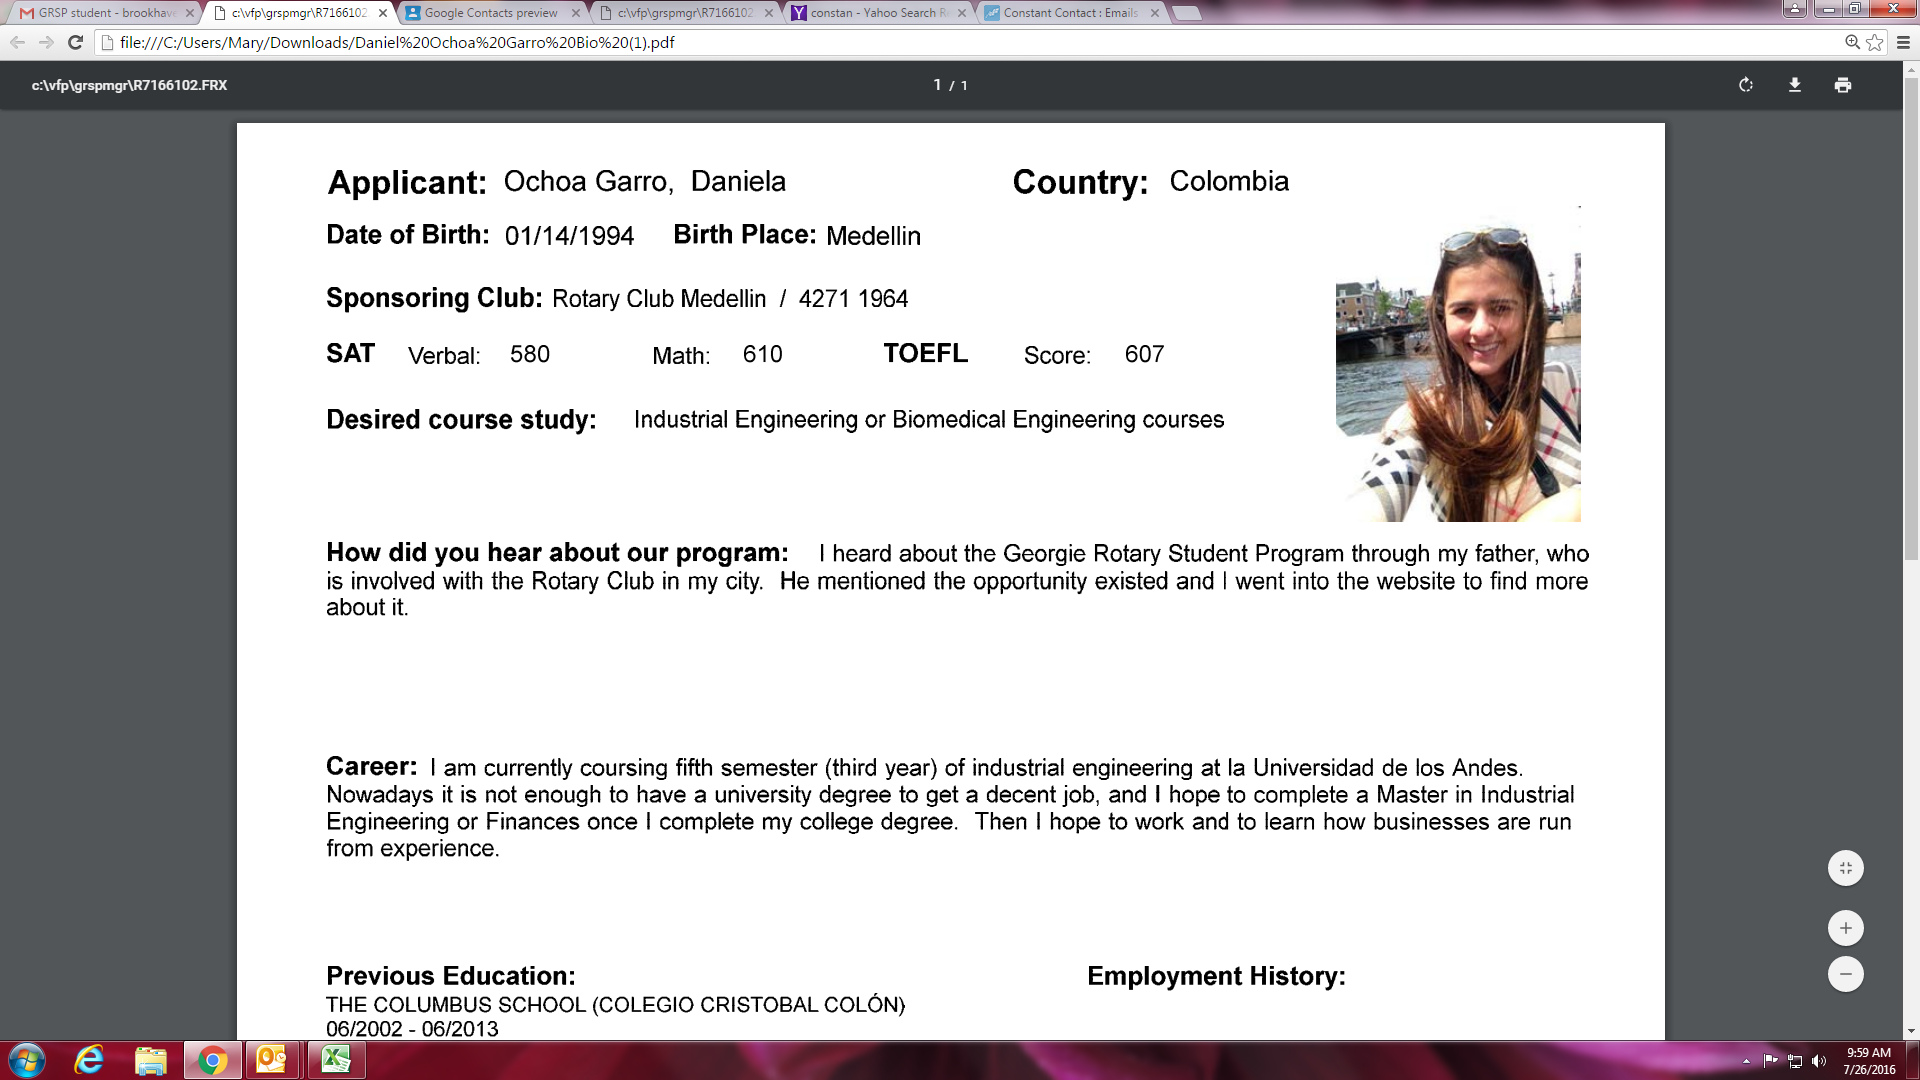The height and width of the screenshot is (1080, 1920).
Task: Open the Constant Contact Emails tab
Action: [1068, 13]
